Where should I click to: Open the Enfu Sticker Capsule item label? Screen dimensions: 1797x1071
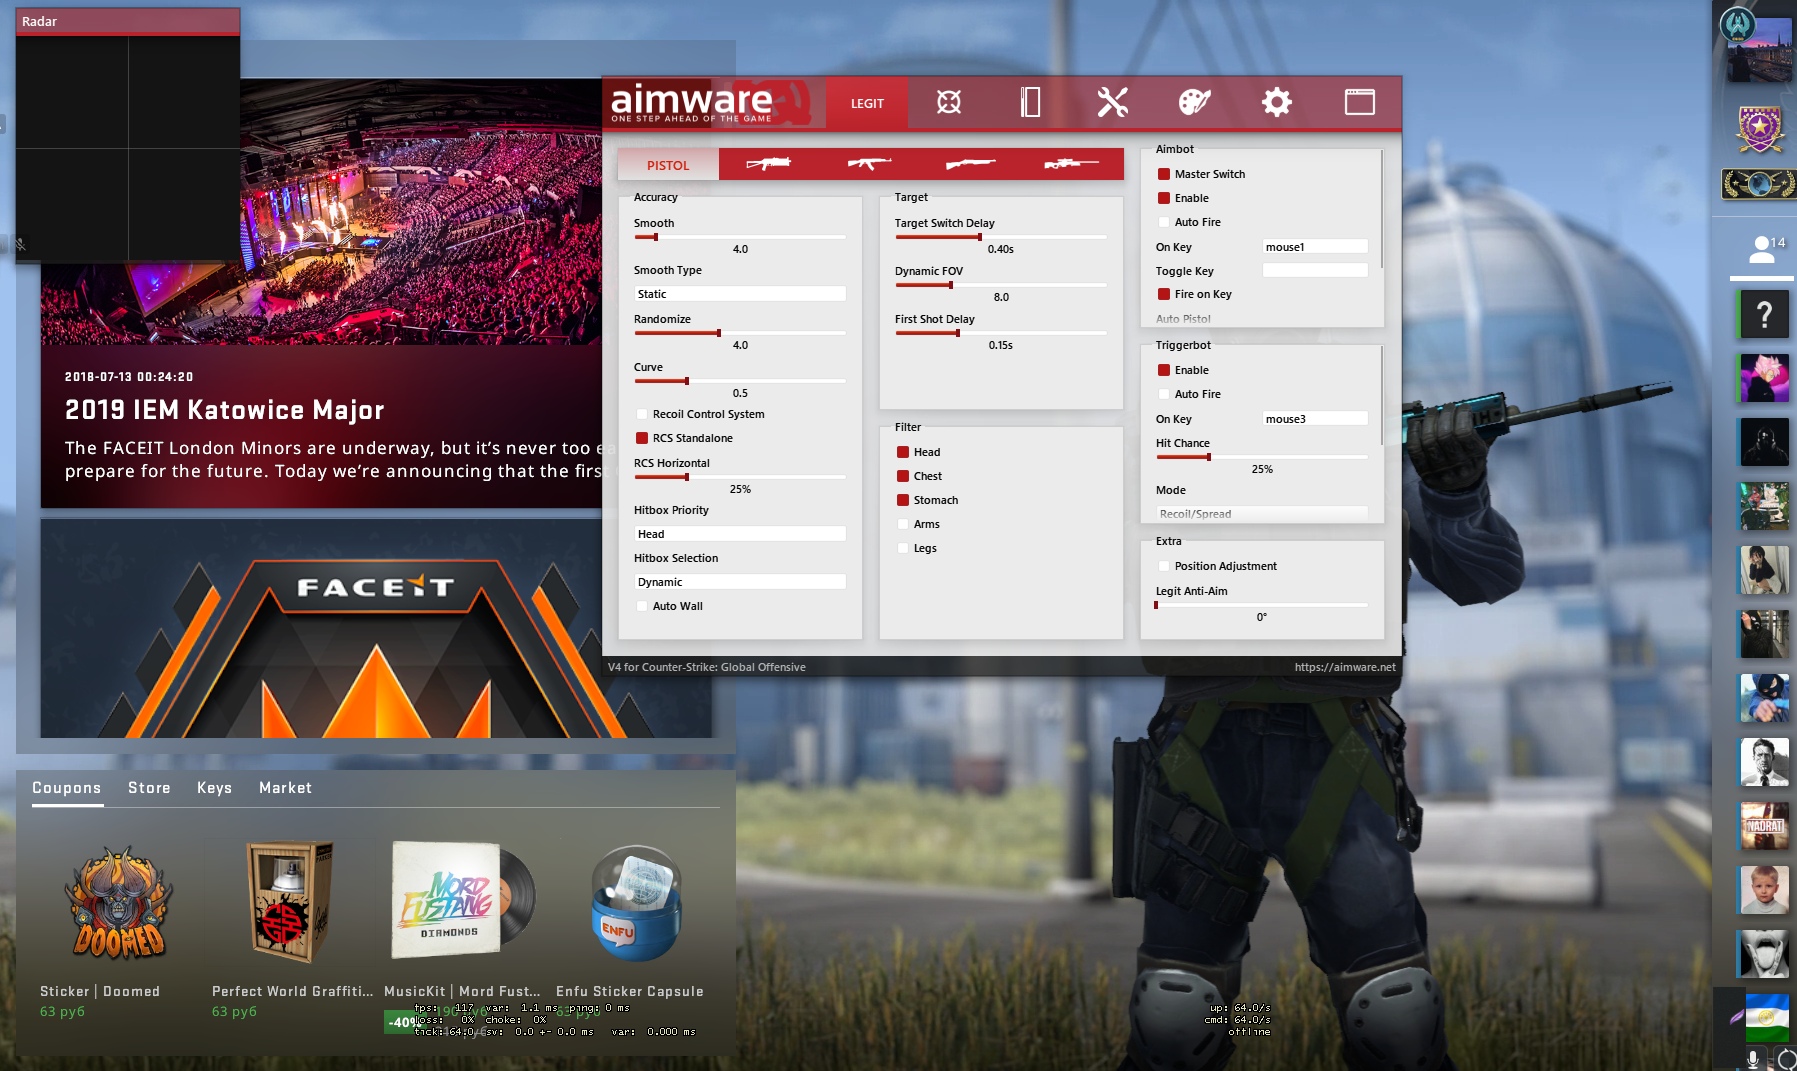pos(630,991)
